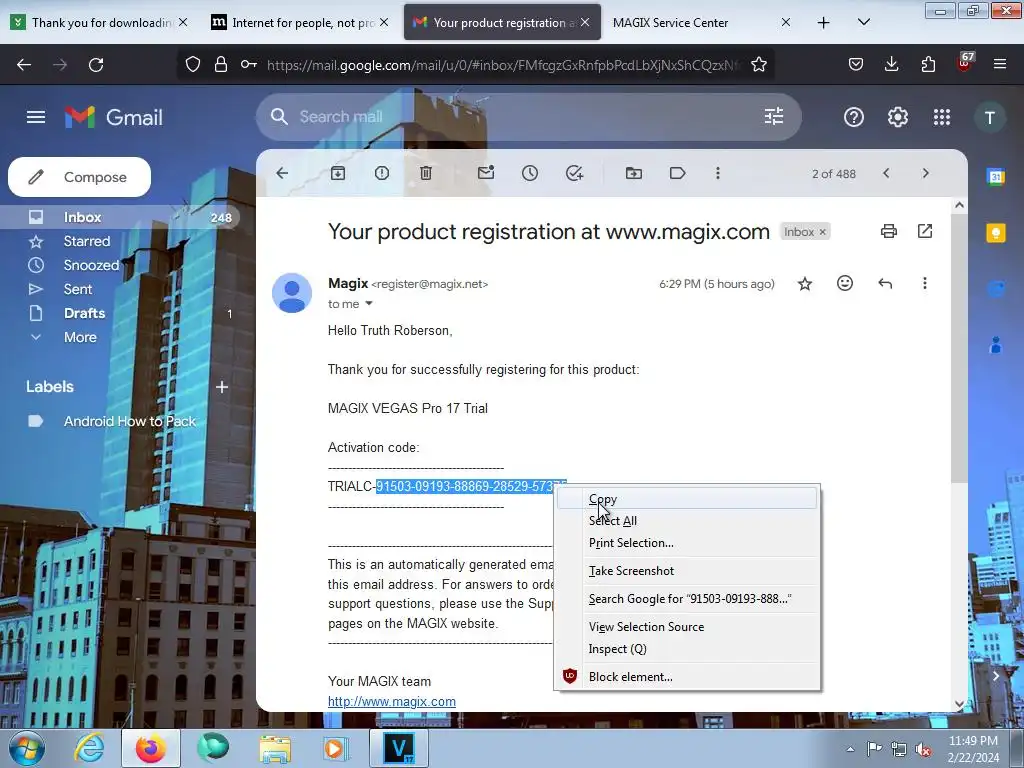
Task: Search Google for selected code
Action: 686,599
